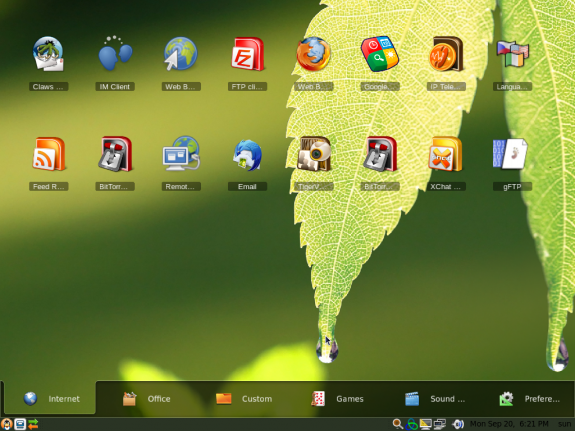Open the Office category tab
575x431 pixels.
coord(146,399)
